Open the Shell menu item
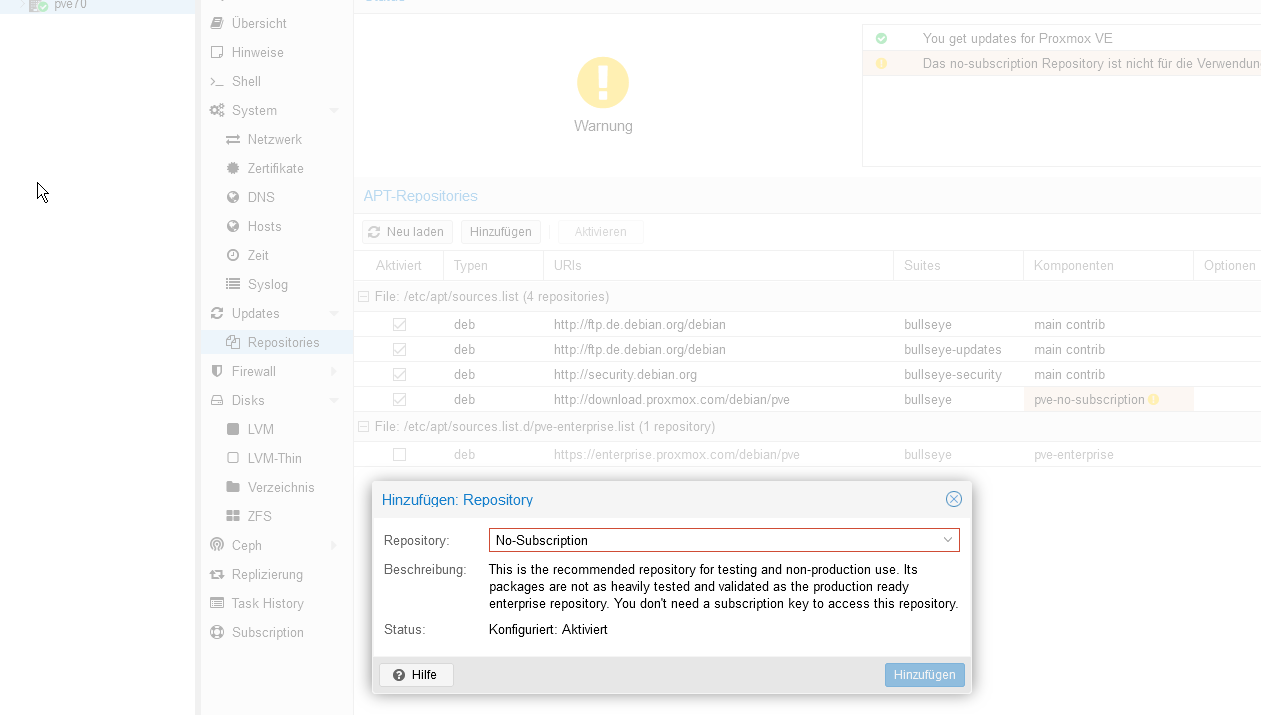Viewport: 1261px width, 715px height. tap(277, 81)
